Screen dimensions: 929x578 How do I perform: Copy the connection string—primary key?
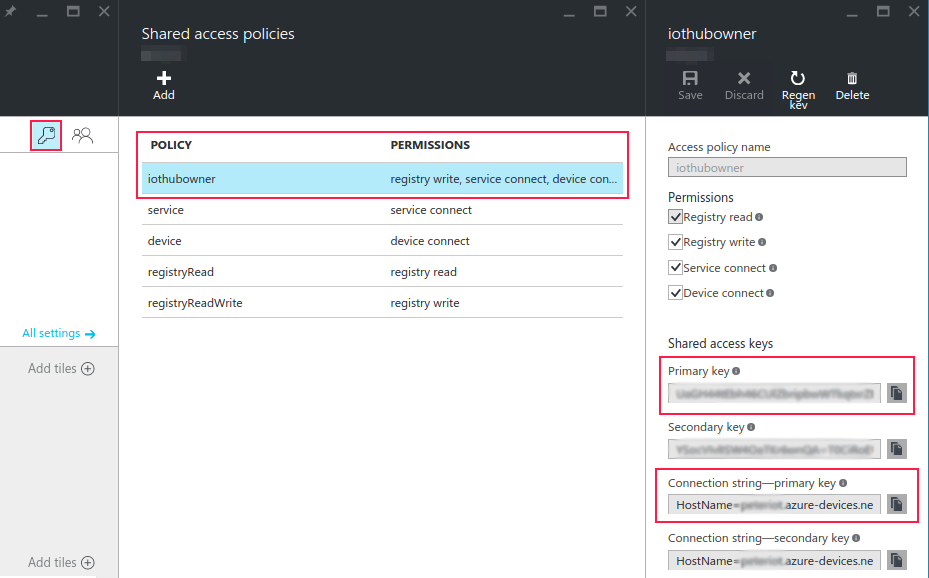(896, 505)
